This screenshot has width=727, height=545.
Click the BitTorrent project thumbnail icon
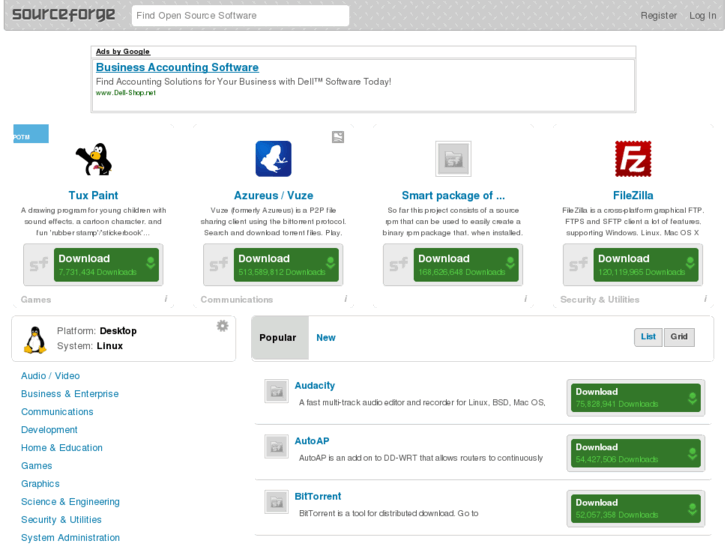click(x=276, y=502)
